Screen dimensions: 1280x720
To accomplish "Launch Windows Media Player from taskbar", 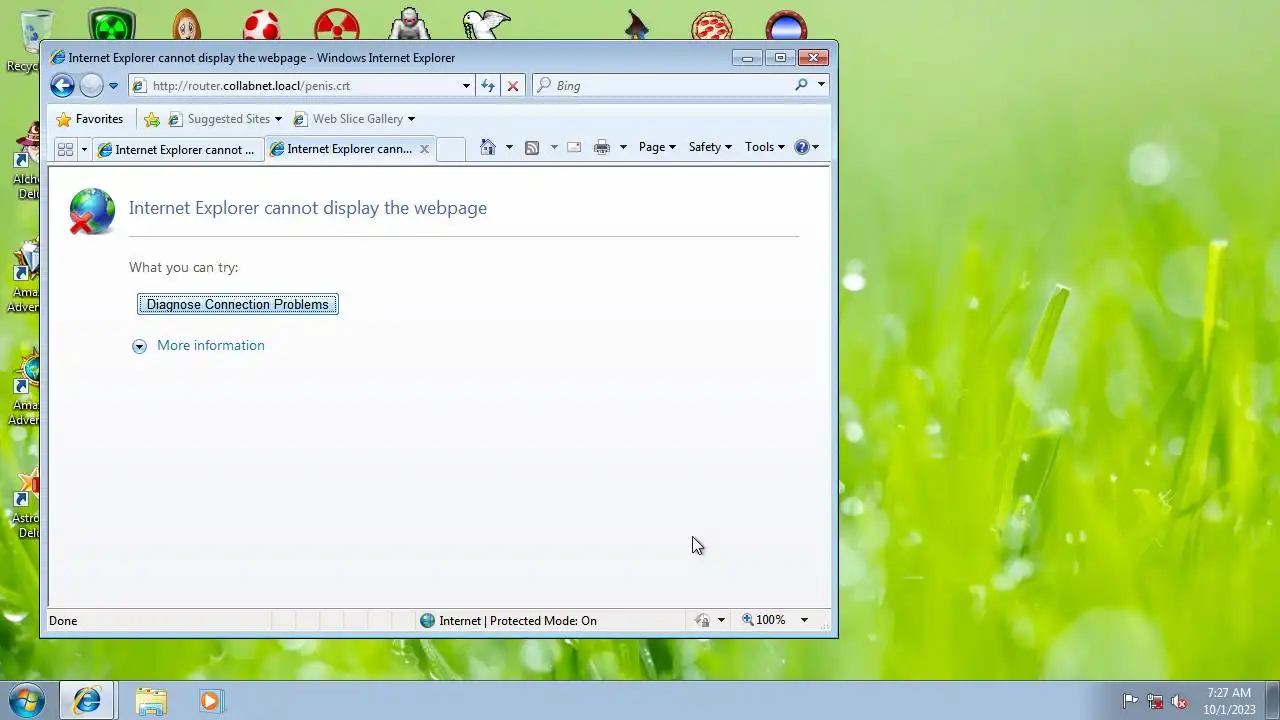I will pyautogui.click(x=210, y=701).
